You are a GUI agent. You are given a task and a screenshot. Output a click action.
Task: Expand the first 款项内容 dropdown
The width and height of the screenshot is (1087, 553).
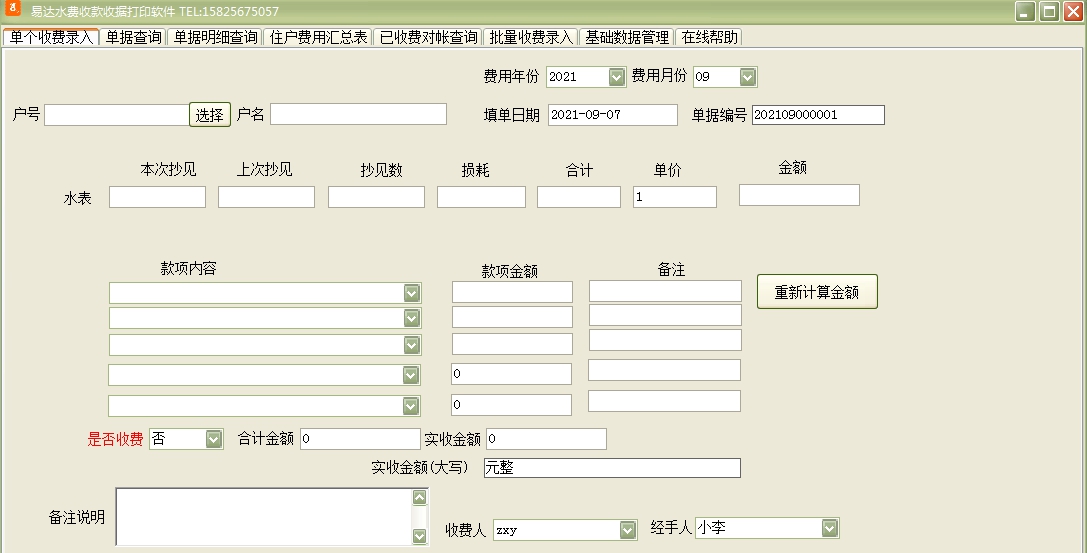coord(412,293)
